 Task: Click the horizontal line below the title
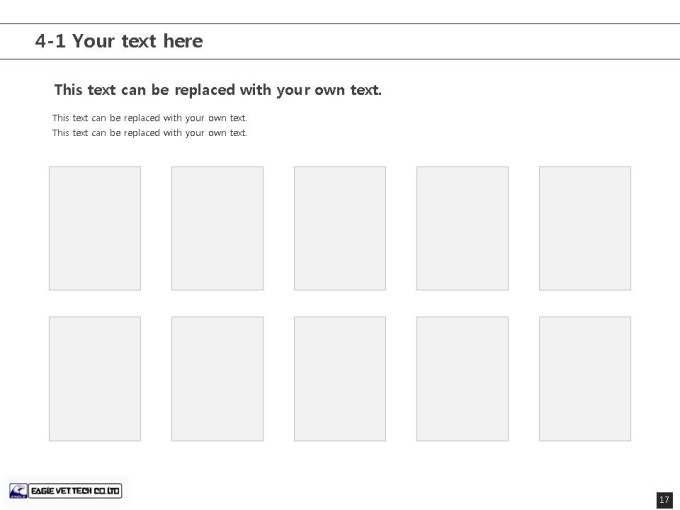tap(340, 59)
